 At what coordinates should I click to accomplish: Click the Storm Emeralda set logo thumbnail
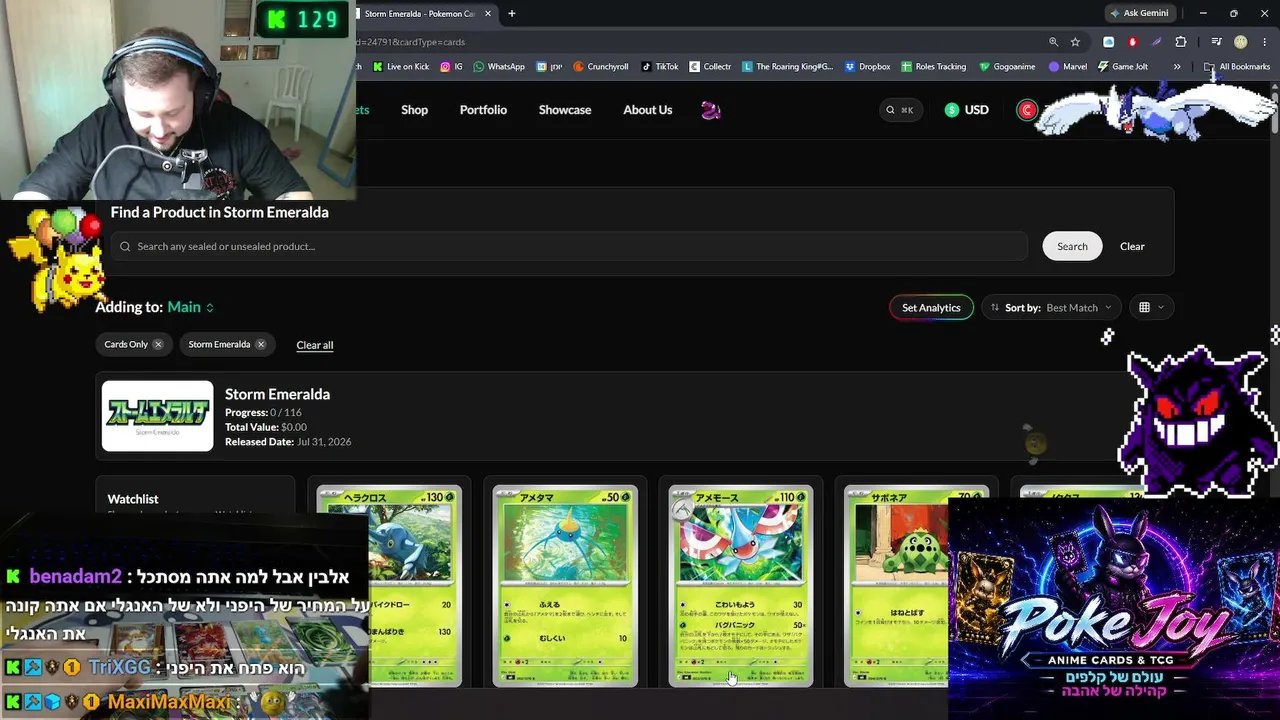pos(157,416)
